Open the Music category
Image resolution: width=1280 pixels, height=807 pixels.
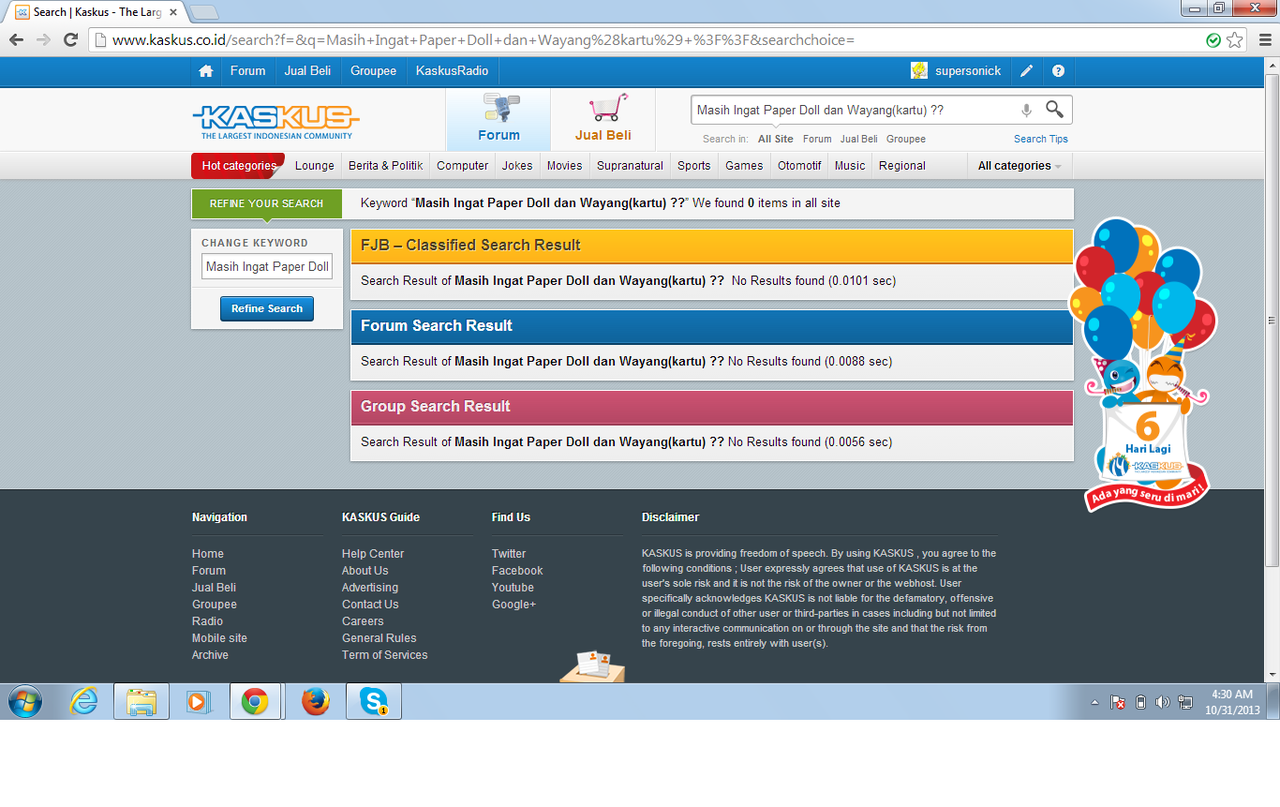pyautogui.click(x=850, y=166)
